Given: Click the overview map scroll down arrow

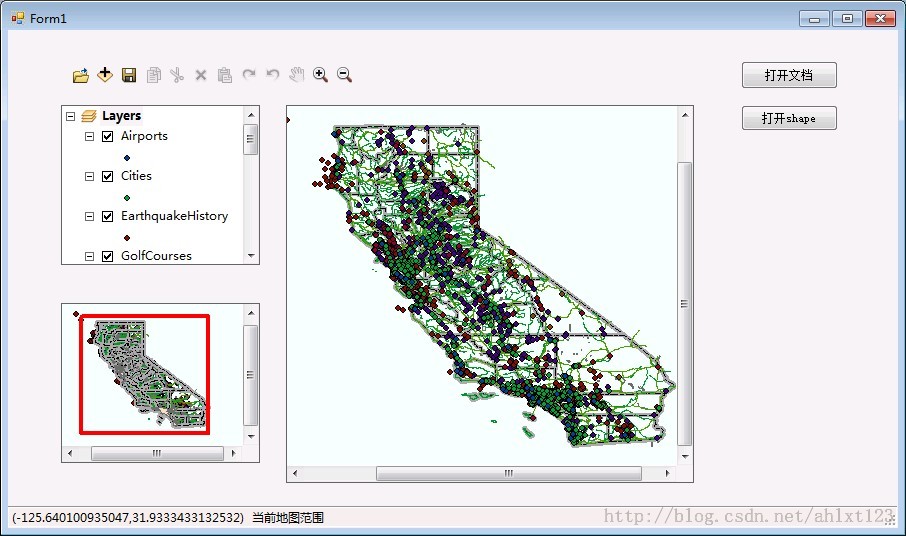Looking at the screenshot, I should (x=251, y=437).
